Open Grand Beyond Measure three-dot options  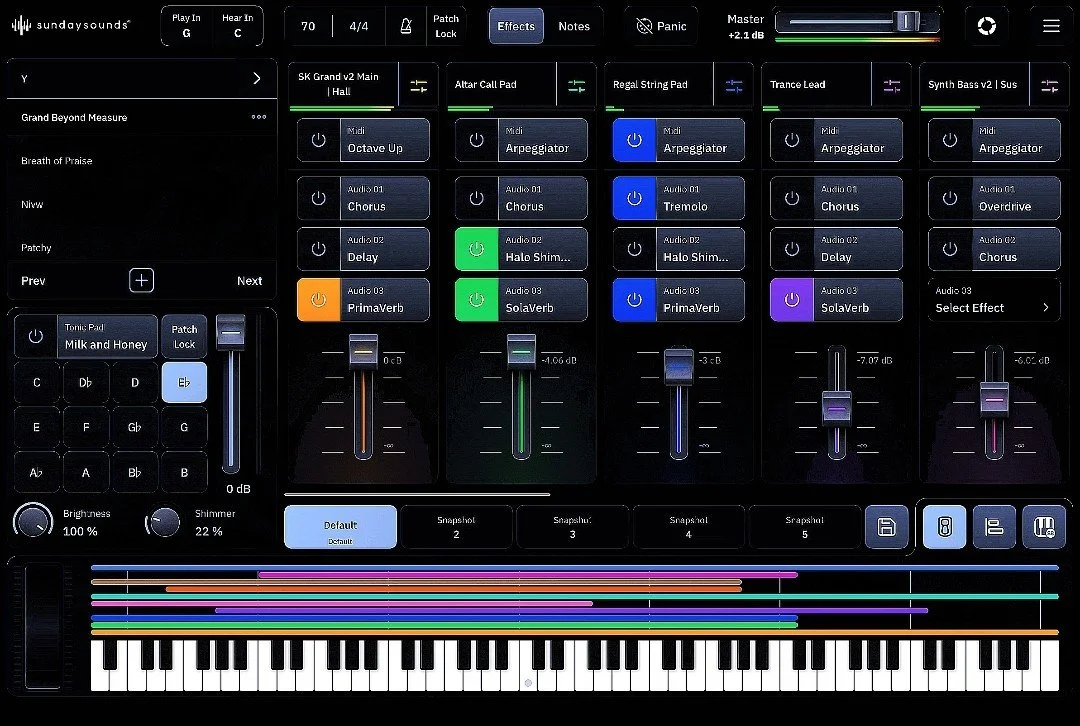pyautogui.click(x=259, y=117)
